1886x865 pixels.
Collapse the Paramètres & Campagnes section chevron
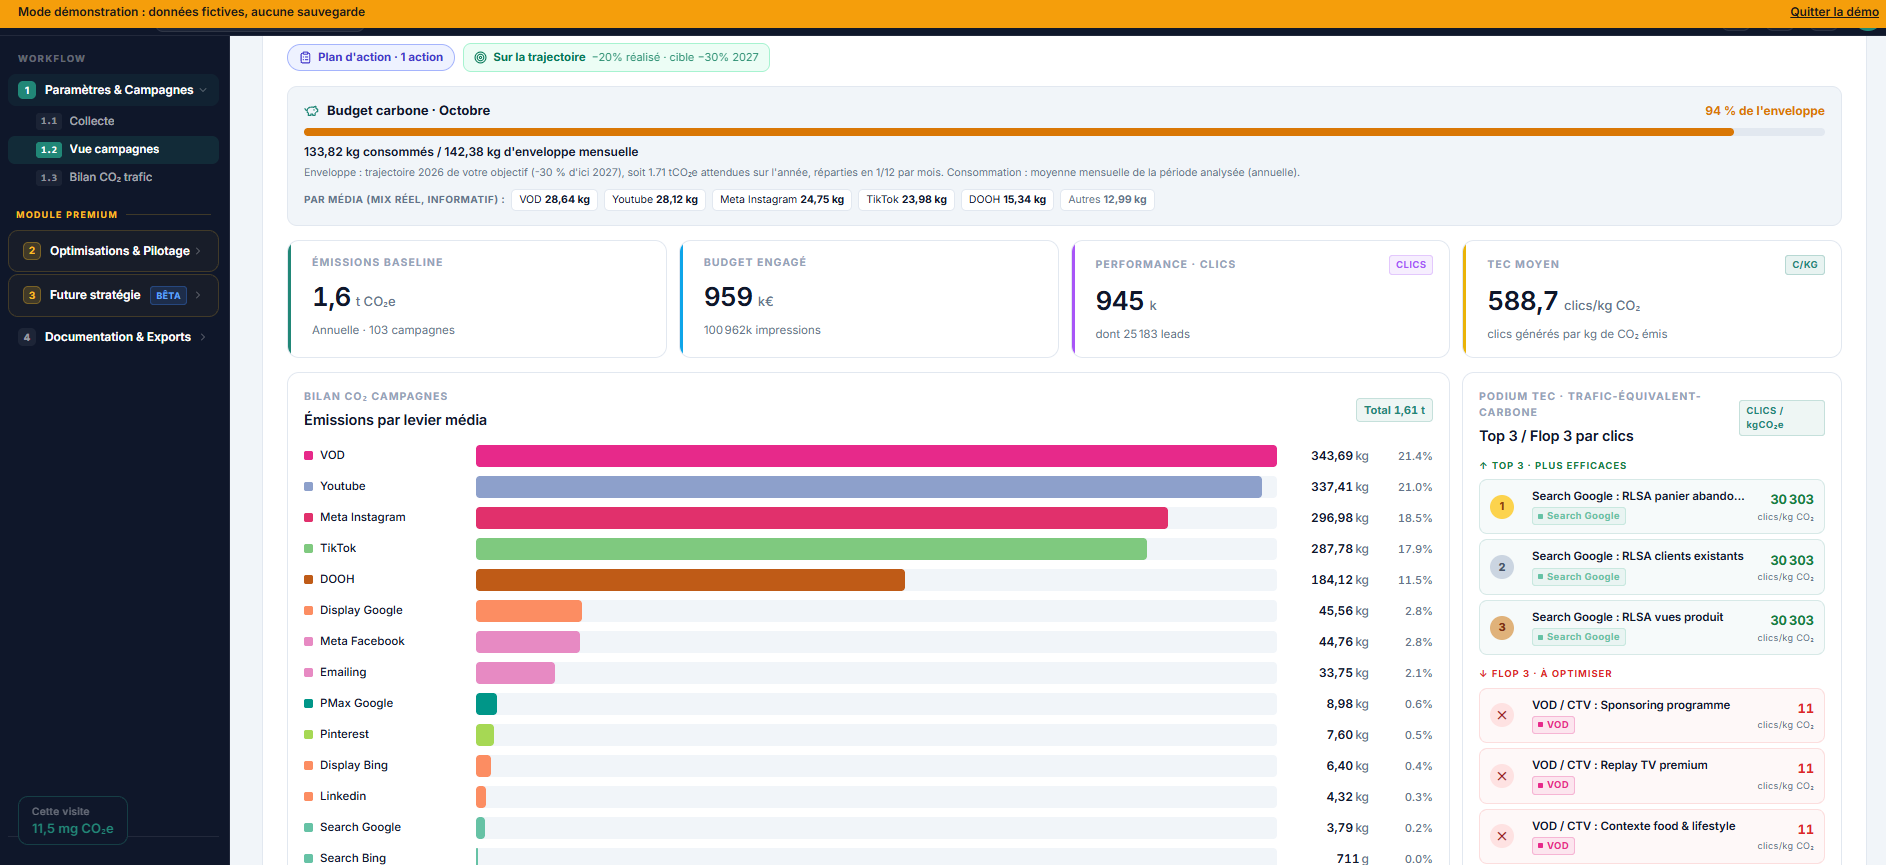204,90
